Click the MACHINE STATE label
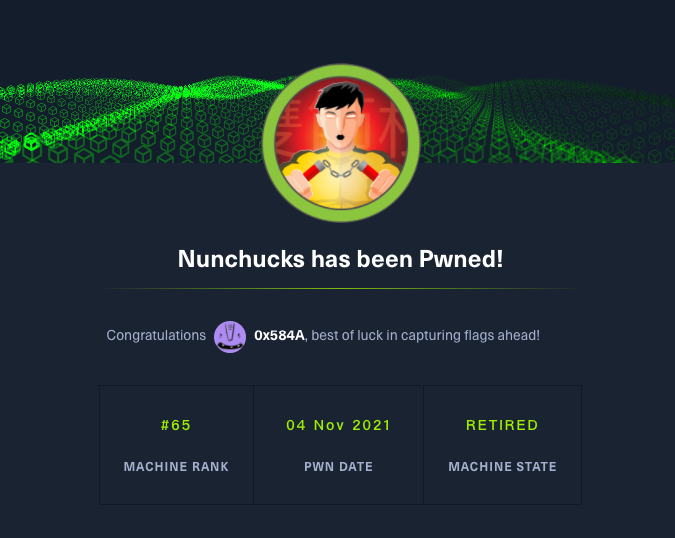675x538 pixels. tap(502, 467)
